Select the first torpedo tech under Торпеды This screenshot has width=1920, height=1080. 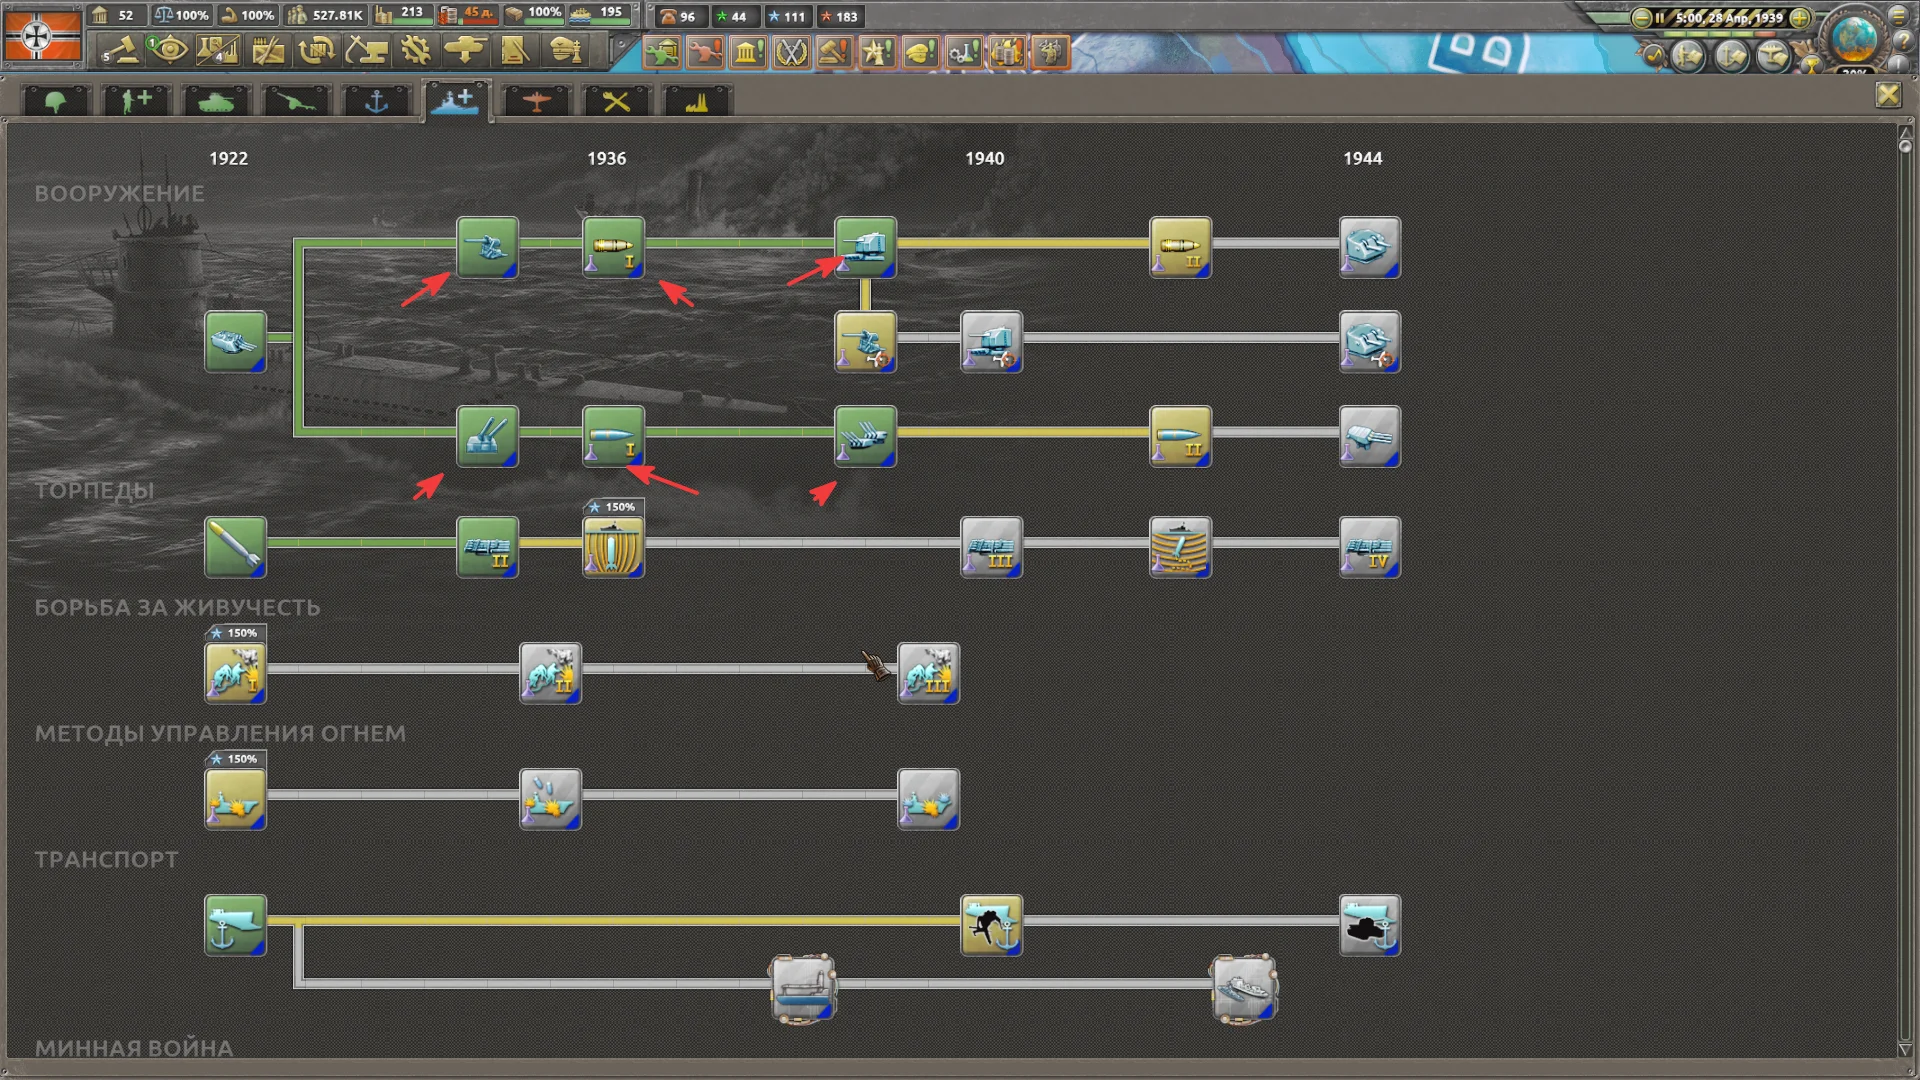coord(235,547)
